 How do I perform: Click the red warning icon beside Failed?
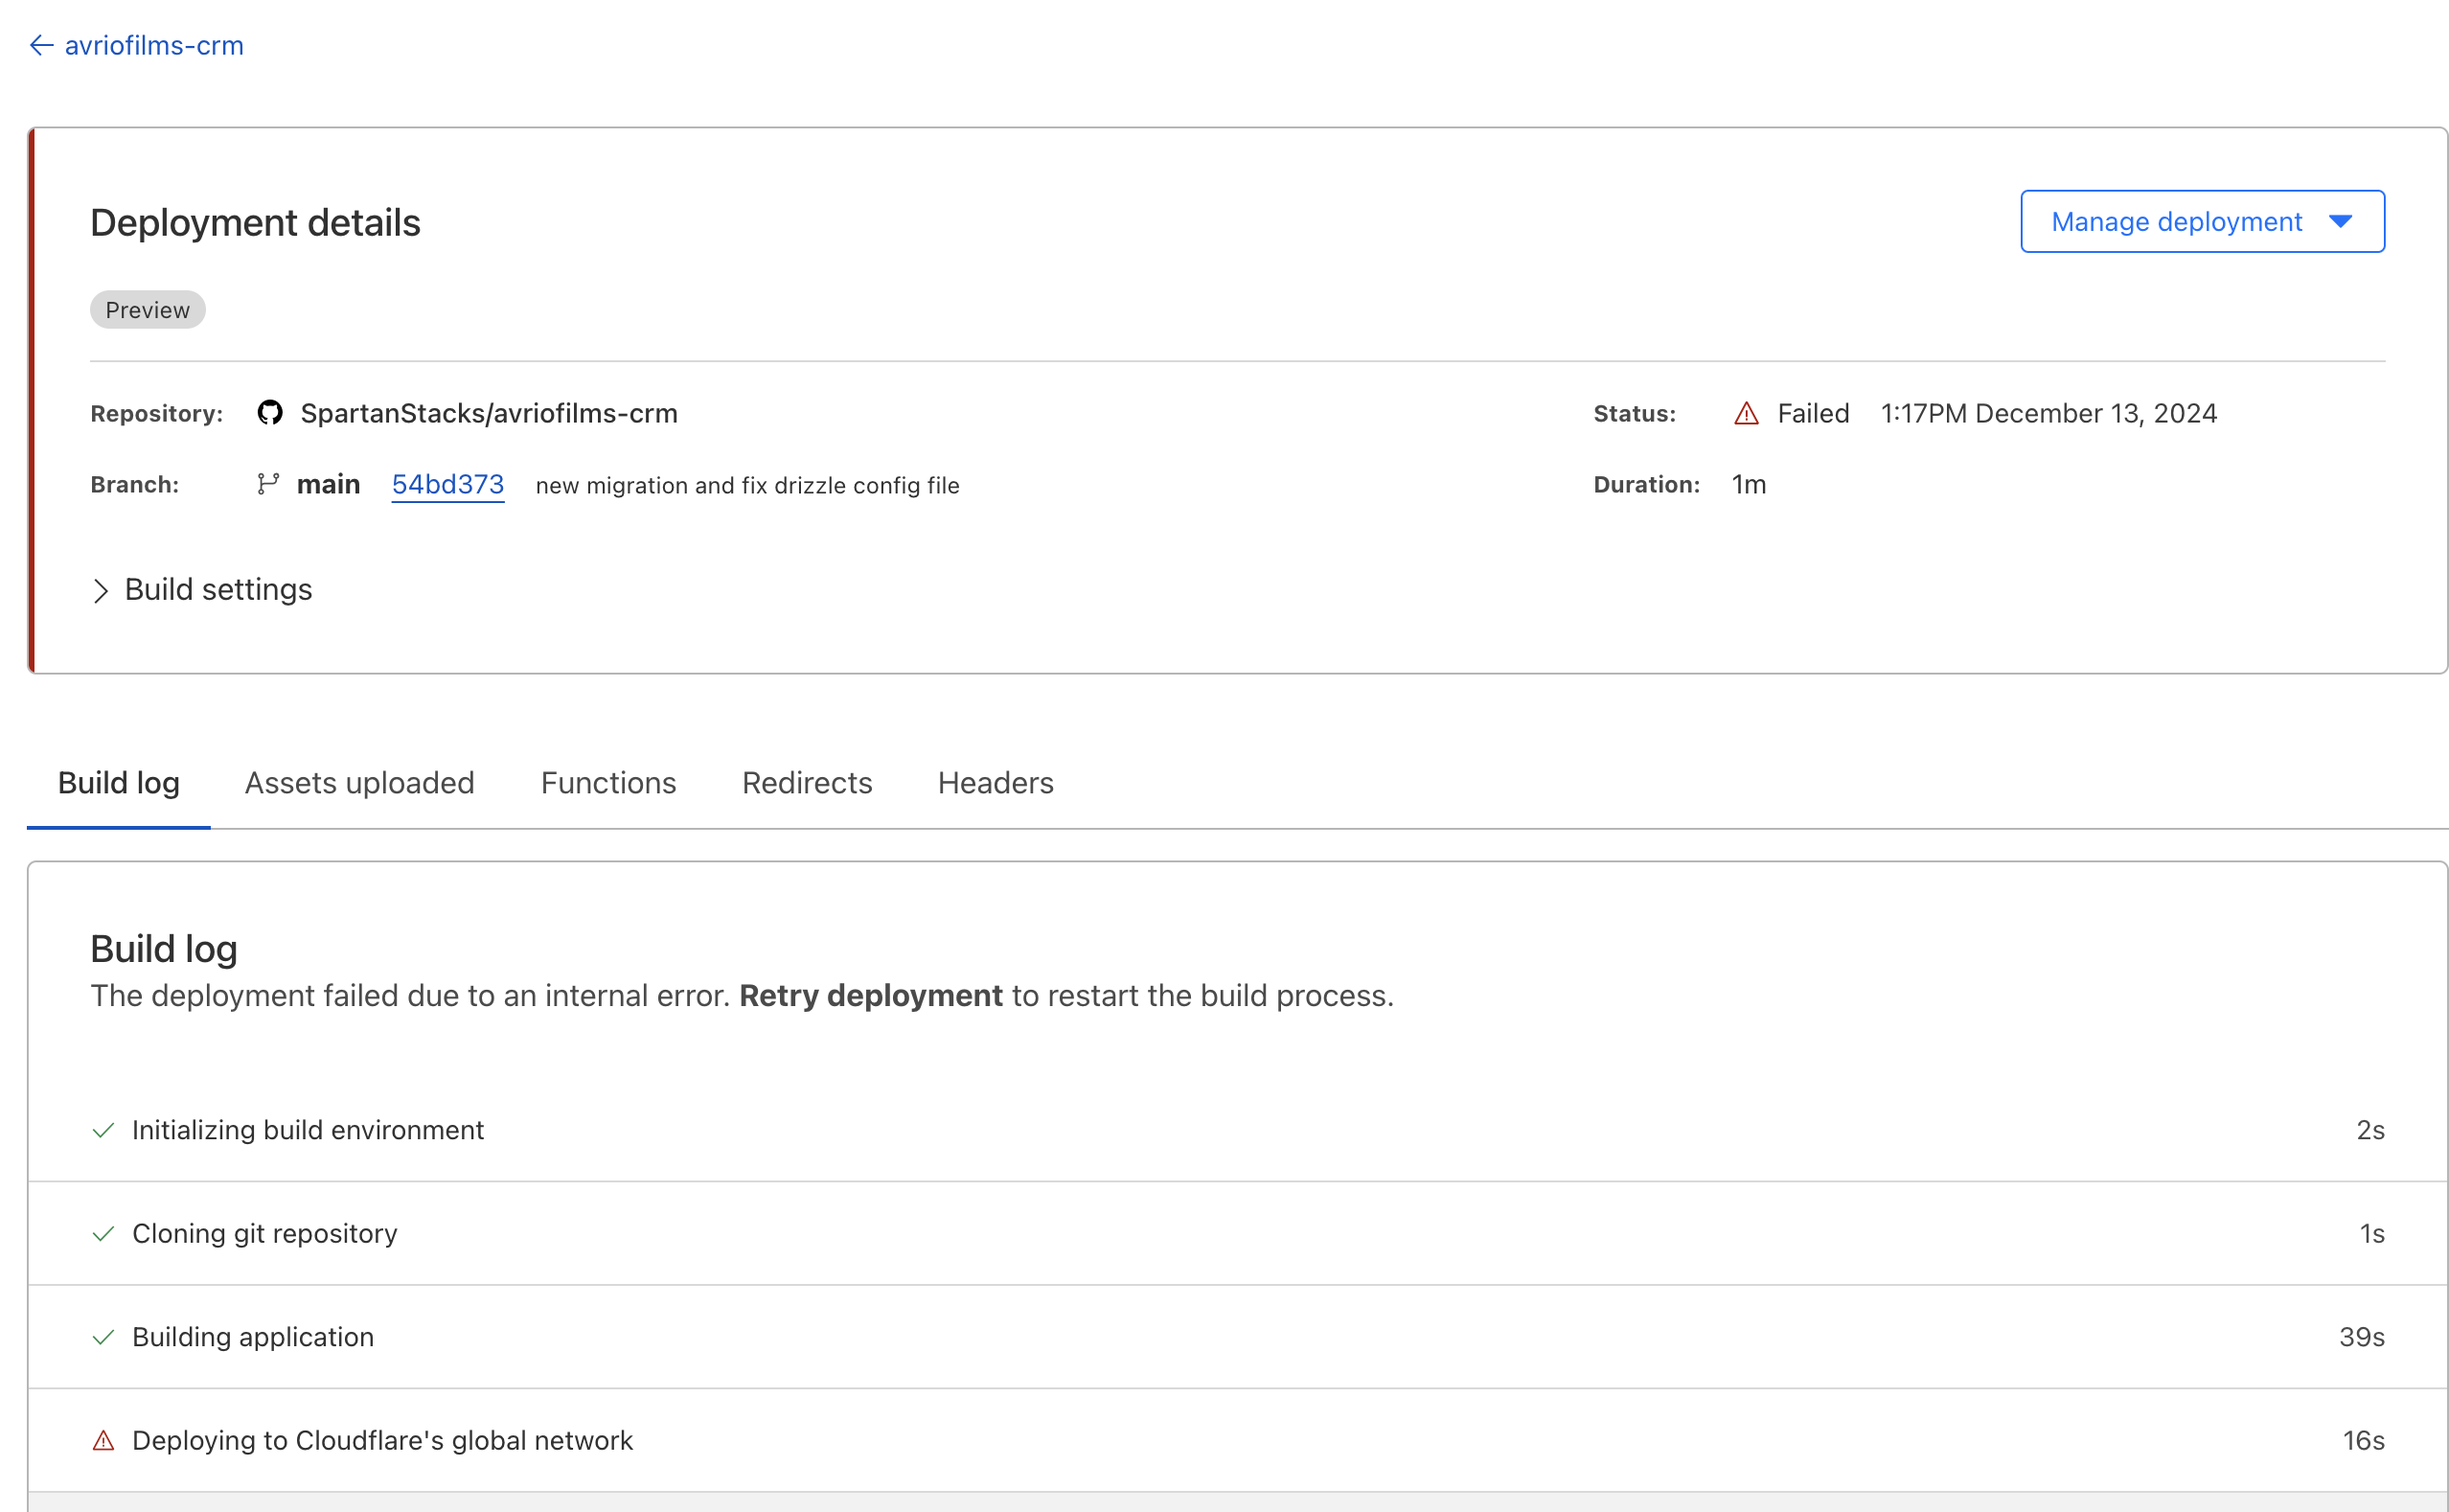pyautogui.click(x=1746, y=413)
